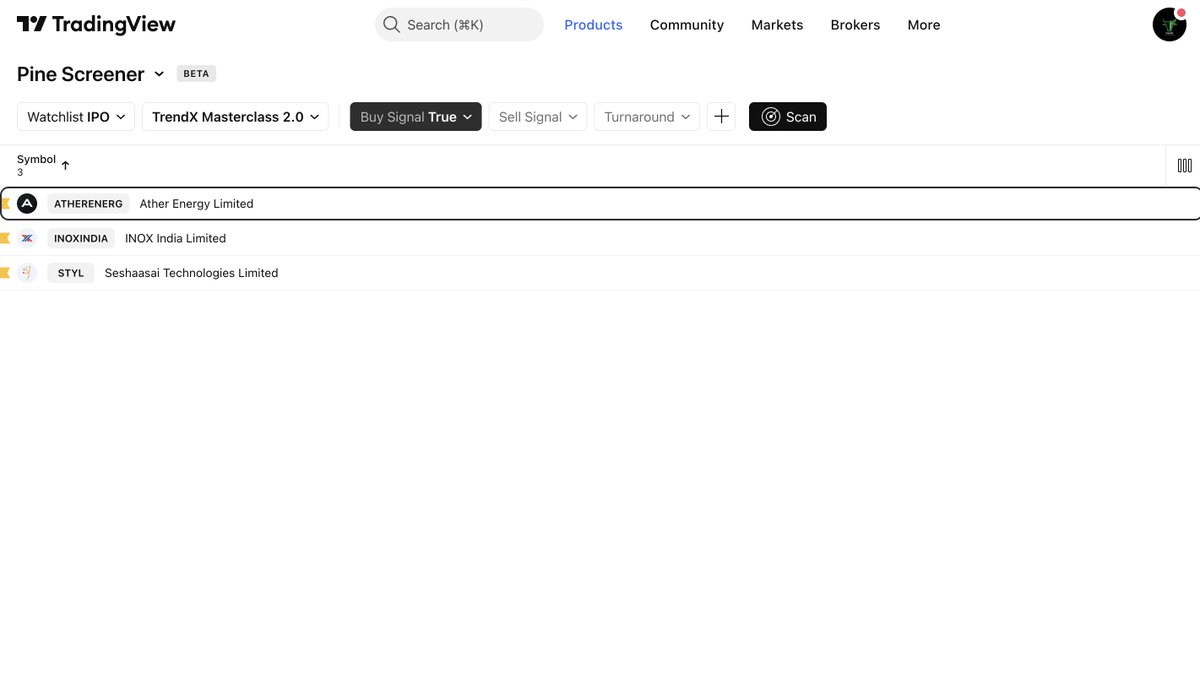The image size is (1200, 674).
Task: Toggle Symbol column sort arrow
Action: pyautogui.click(x=65, y=165)
